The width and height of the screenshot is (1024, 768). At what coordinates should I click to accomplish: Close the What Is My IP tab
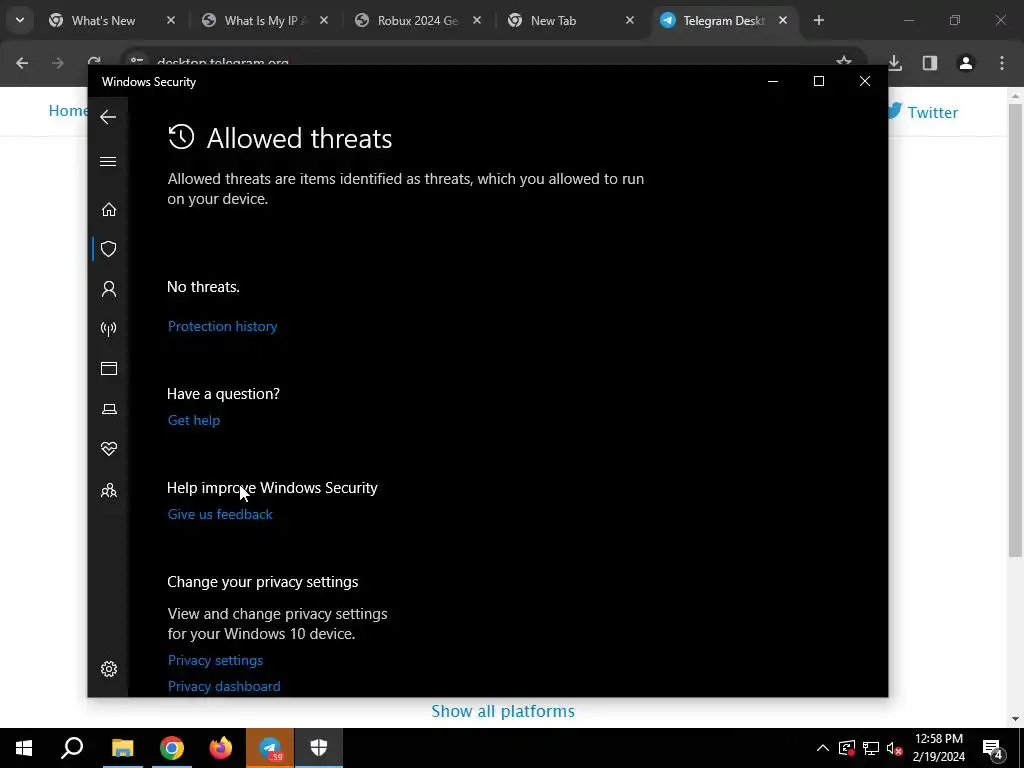(324, 20)
